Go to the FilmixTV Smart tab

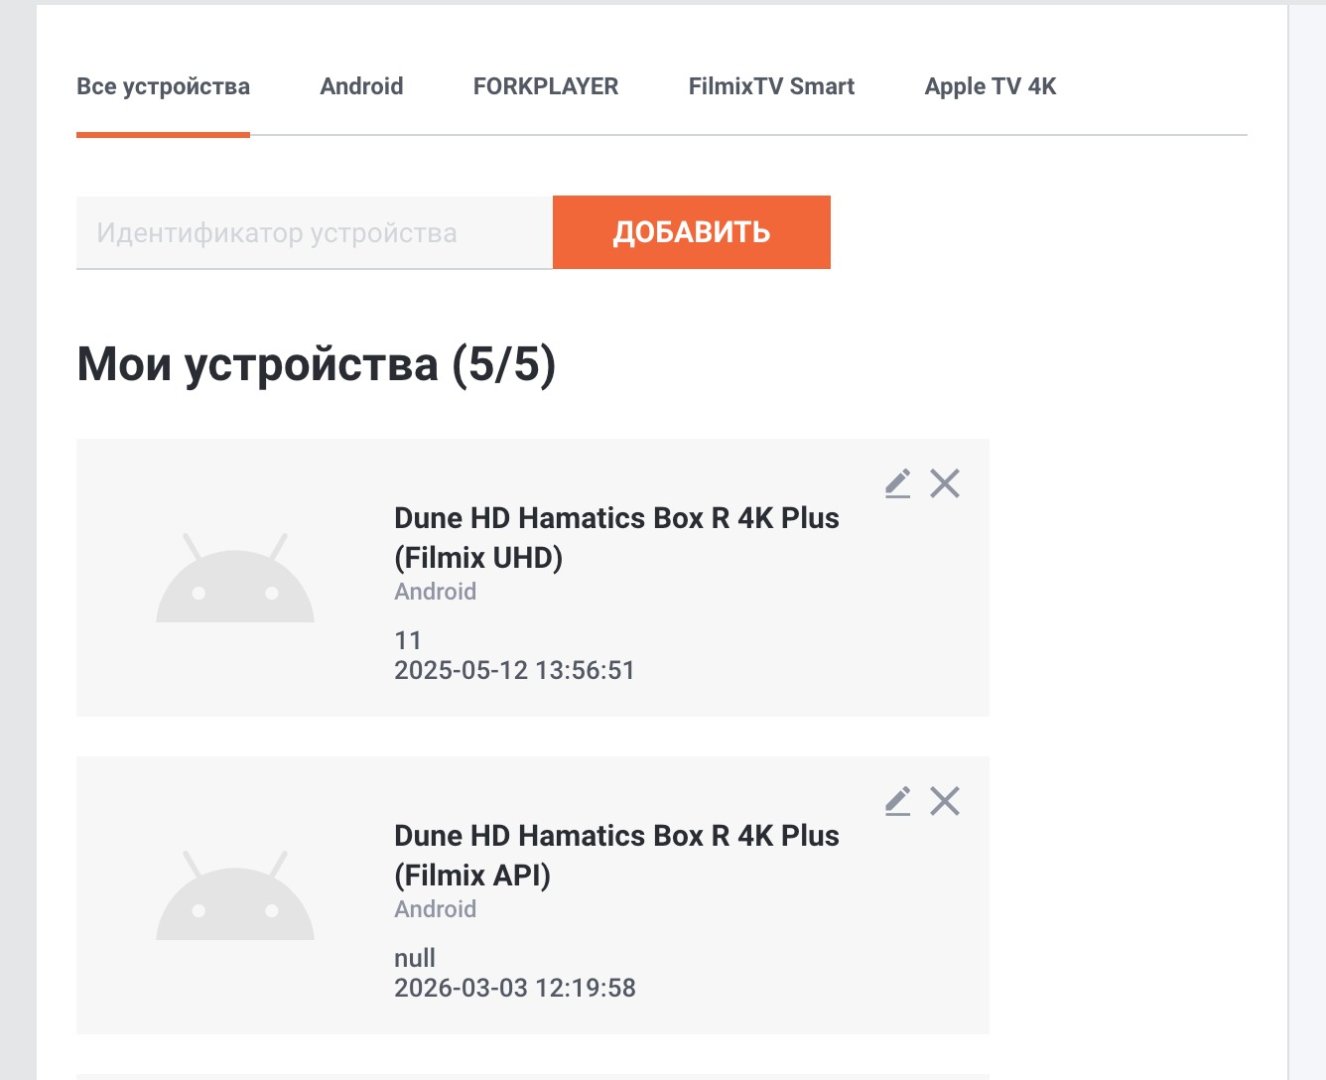pos(772,87)
